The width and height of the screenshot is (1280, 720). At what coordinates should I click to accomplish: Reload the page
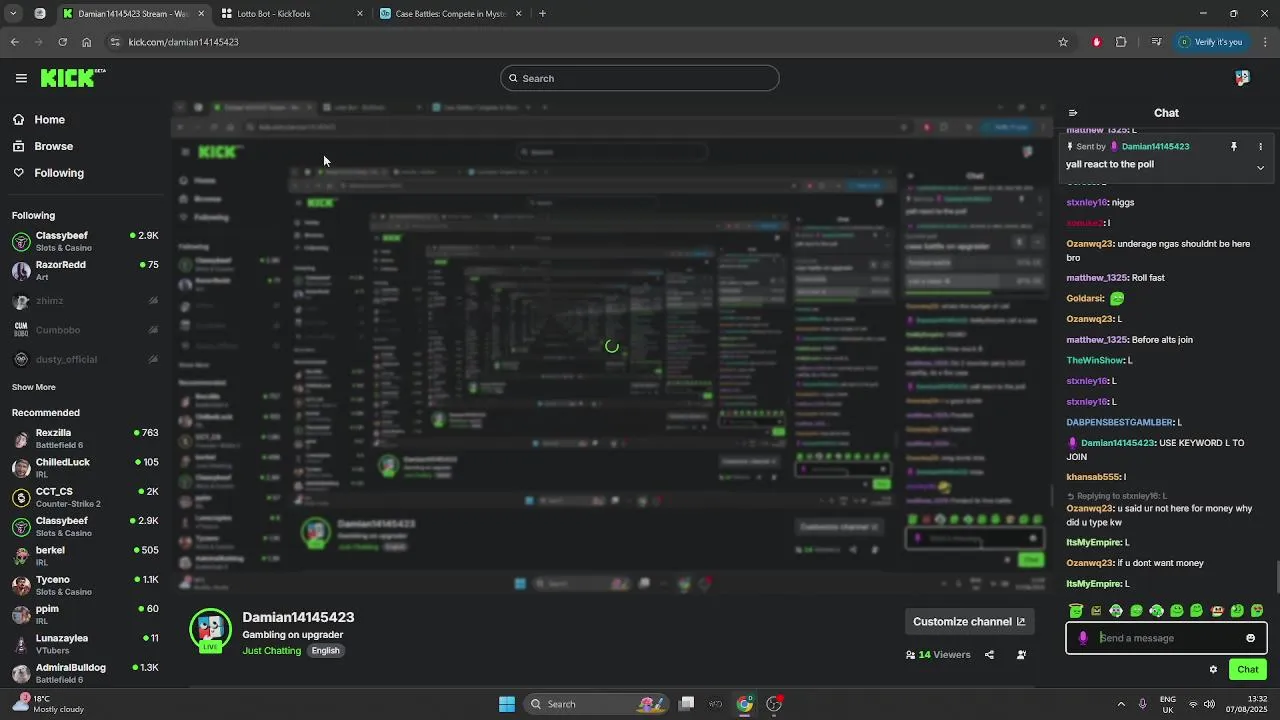(x=62, y=42)
